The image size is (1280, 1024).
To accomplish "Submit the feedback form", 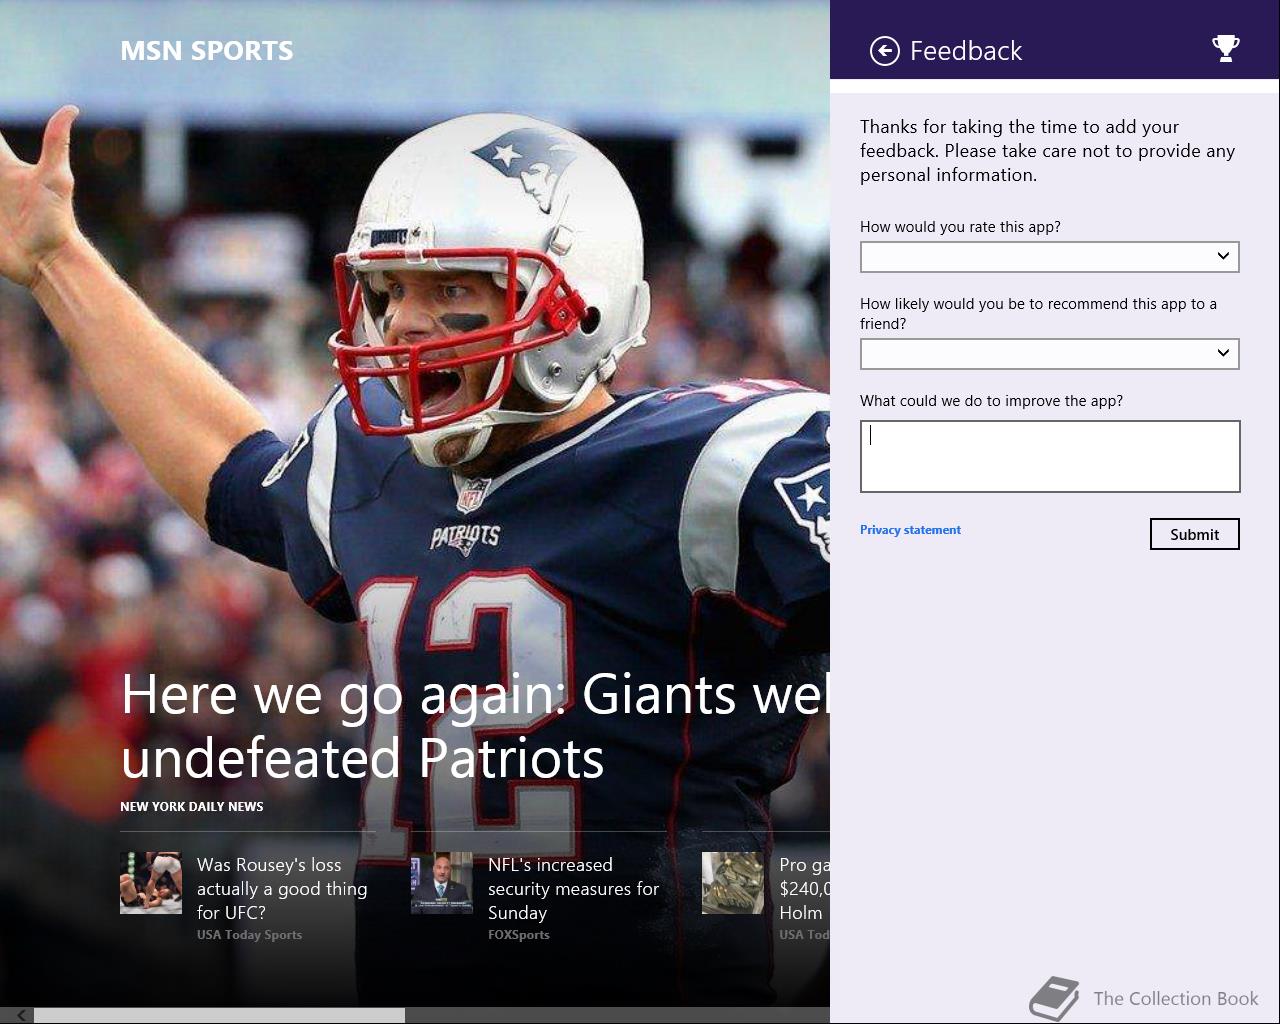I will [x=1194, y=534].
